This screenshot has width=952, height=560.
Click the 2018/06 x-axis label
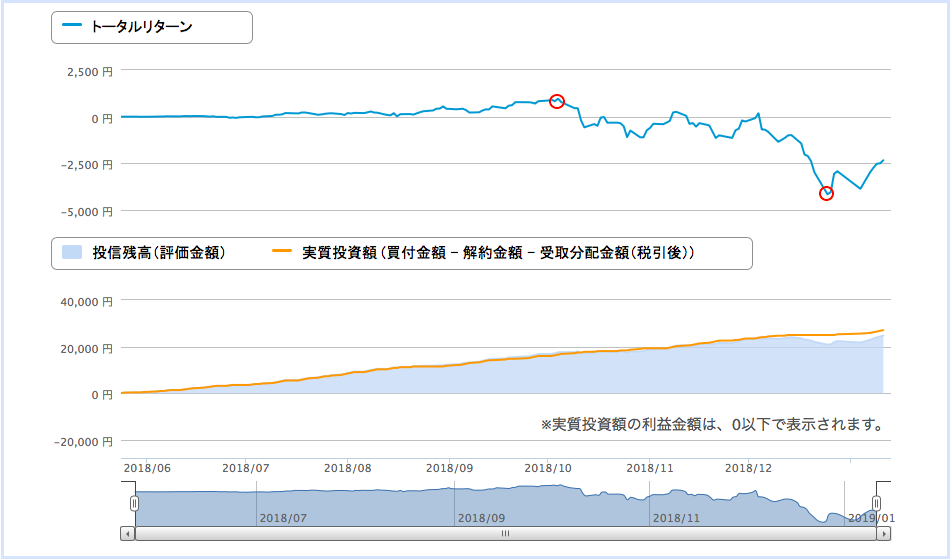click(x=147, y=468)
